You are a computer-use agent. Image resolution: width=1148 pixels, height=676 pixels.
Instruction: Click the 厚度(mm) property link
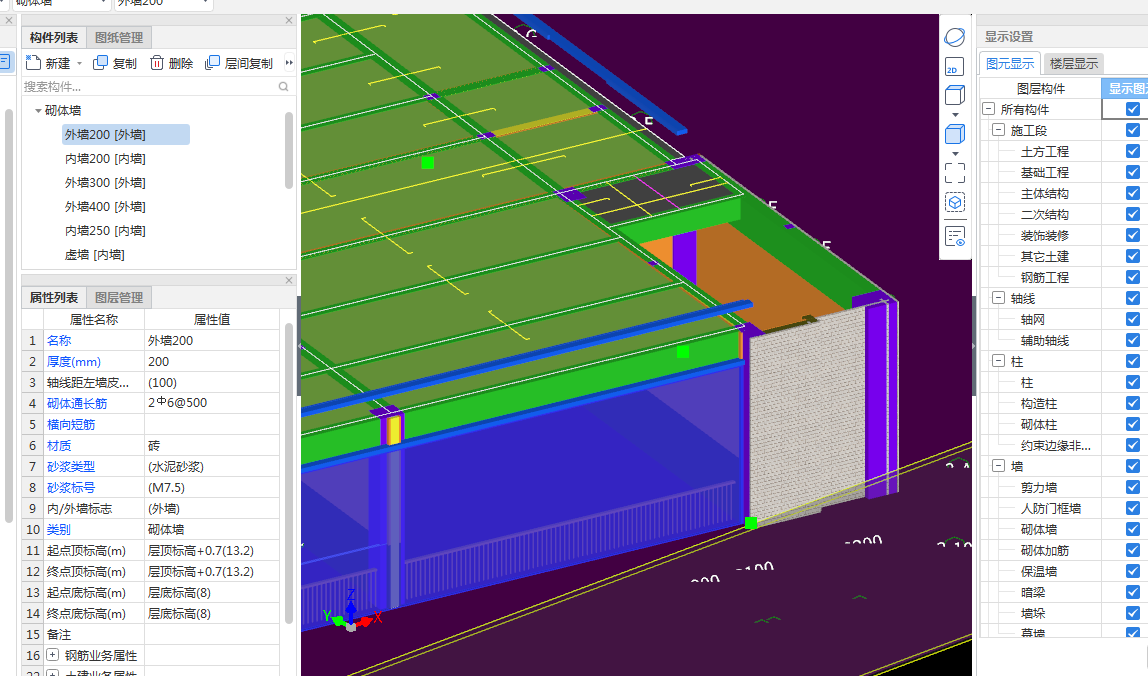74,362
